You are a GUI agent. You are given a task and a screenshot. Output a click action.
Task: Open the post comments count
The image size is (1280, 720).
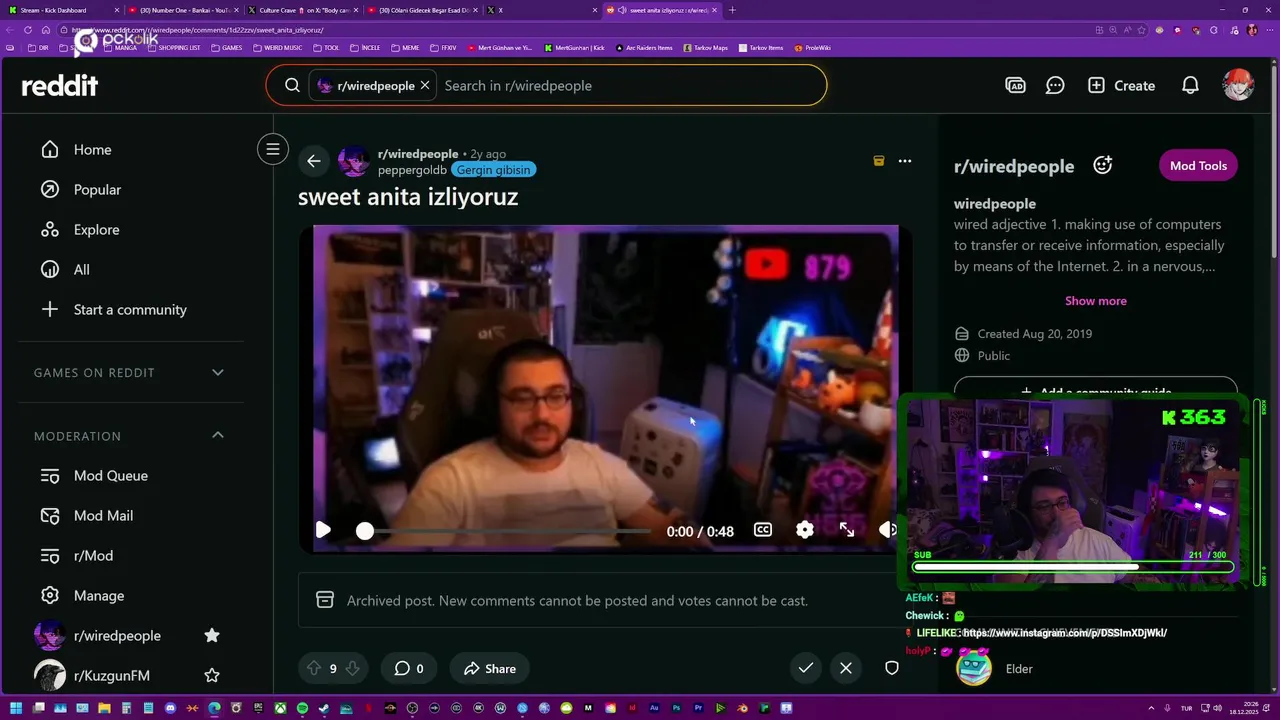click(408, 669)
